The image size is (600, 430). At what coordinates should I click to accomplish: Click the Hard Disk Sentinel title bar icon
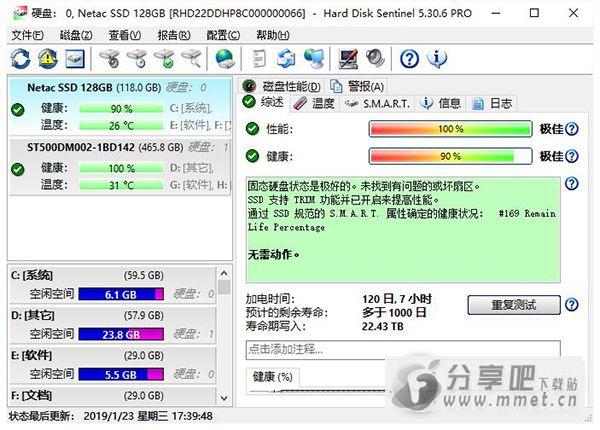(x=20, y=13)
